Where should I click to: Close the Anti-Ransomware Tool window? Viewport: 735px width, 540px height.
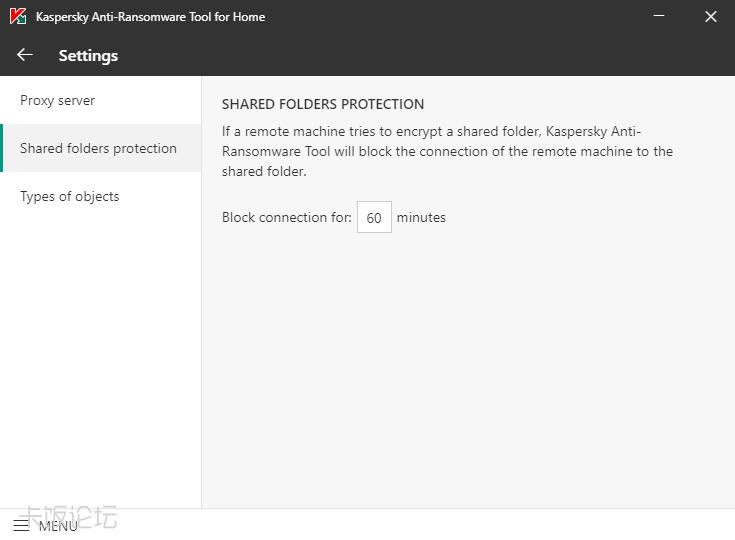coord(710,17)
